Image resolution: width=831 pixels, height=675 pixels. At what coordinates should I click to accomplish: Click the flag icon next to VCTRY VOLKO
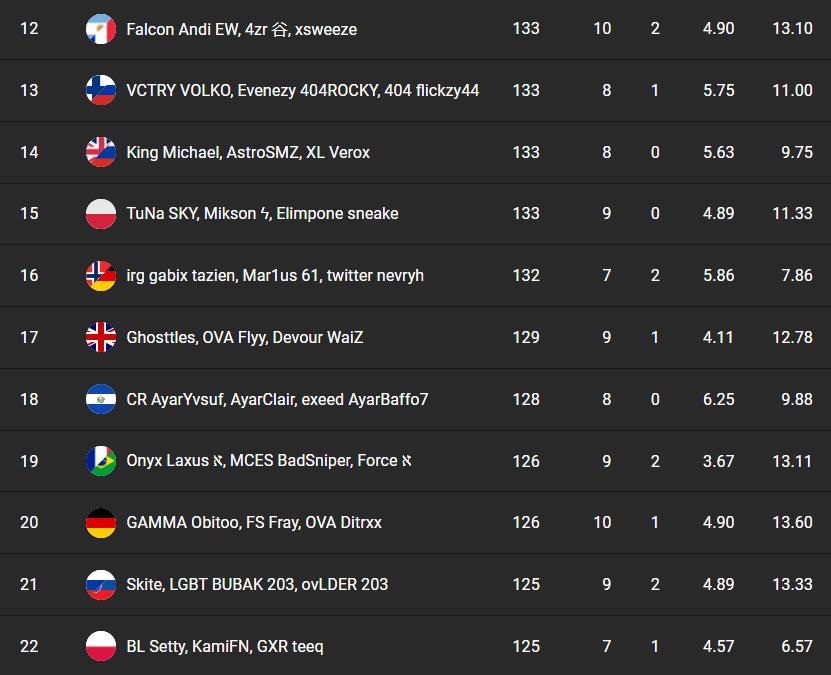click(101, 90)
